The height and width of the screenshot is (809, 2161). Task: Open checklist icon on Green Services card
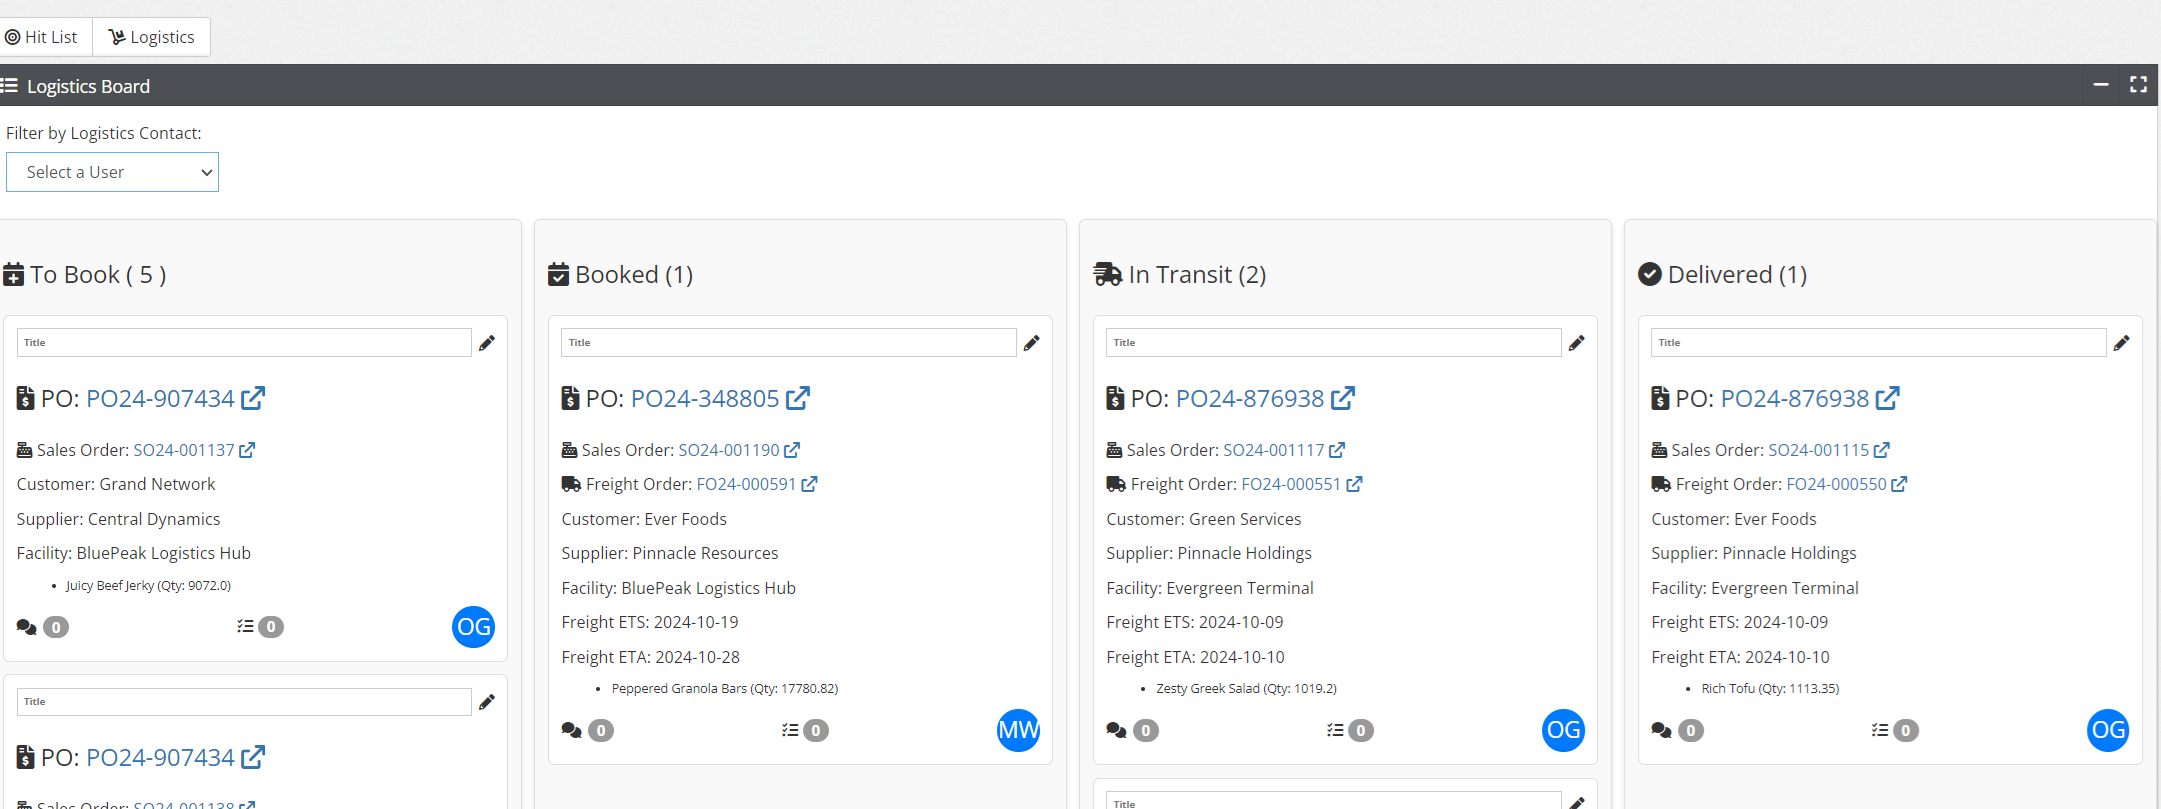tap(1335, 731)
